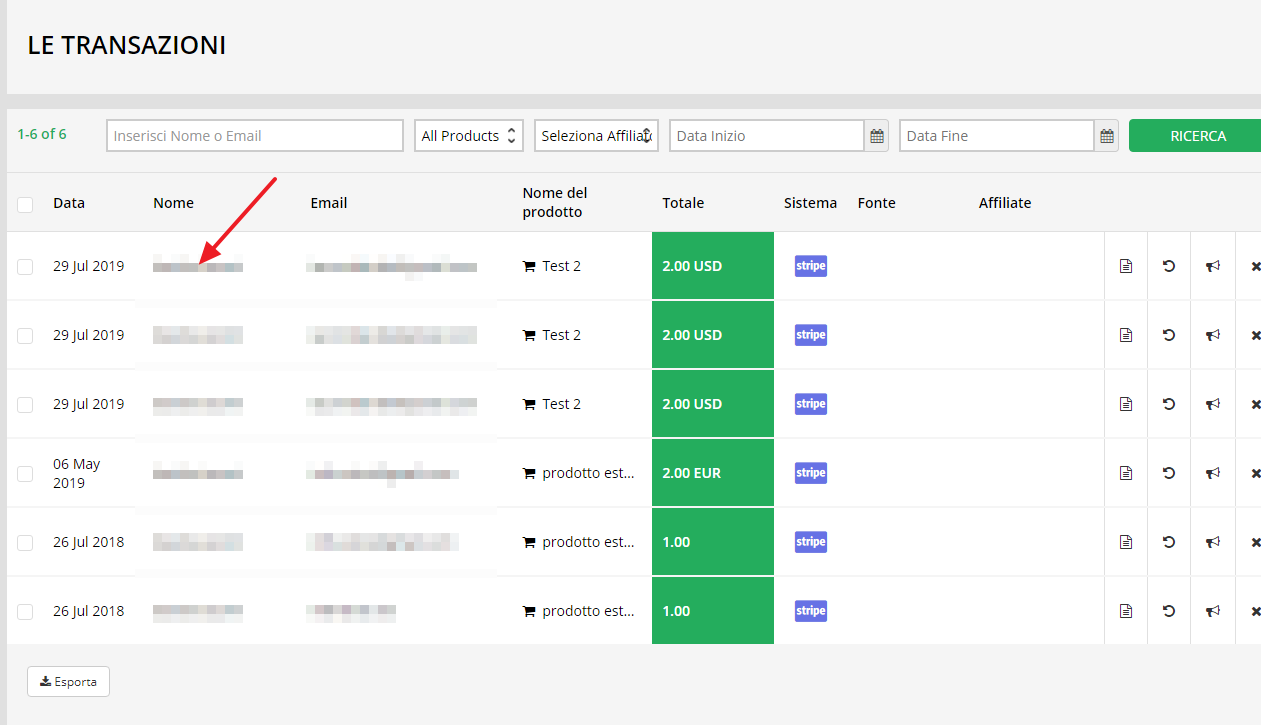Viewport: 1261px width, 725px height.
Task: Click the Affiliate column header
Action: [x=1005, y=203]
